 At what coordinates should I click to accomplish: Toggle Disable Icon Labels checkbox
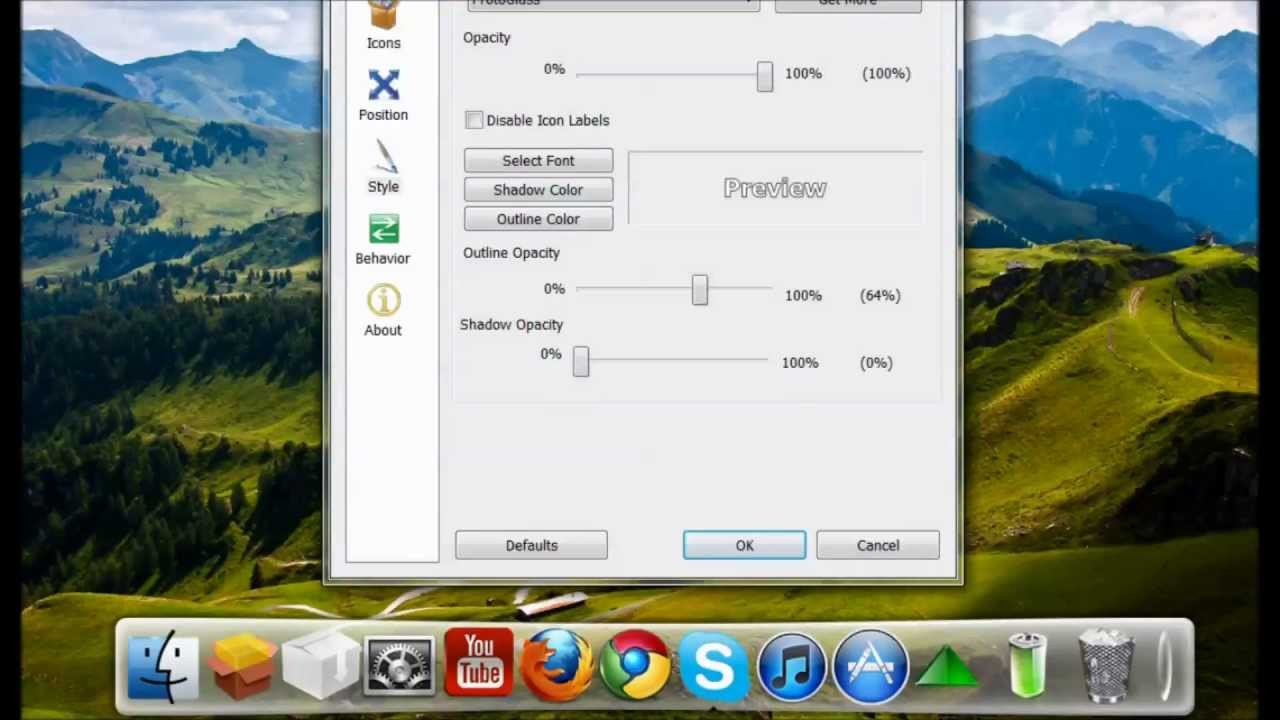(474, 120)
